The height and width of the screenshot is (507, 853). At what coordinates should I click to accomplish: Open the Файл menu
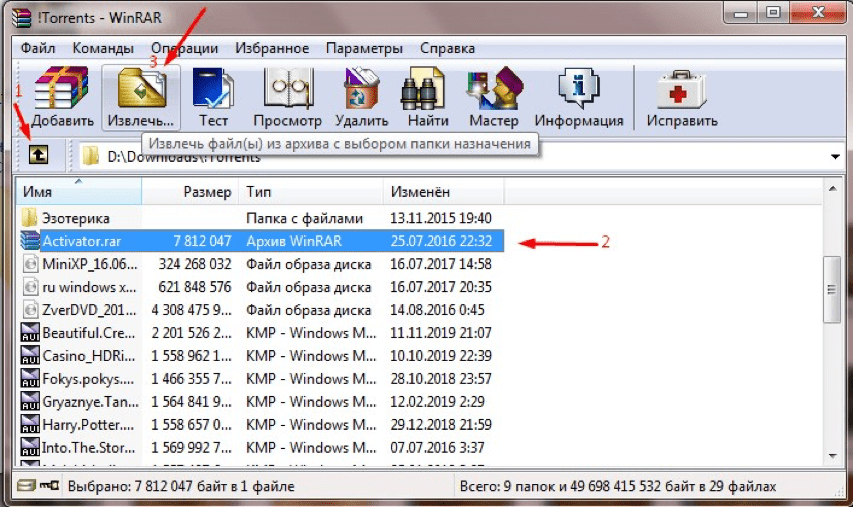[38, 48]
